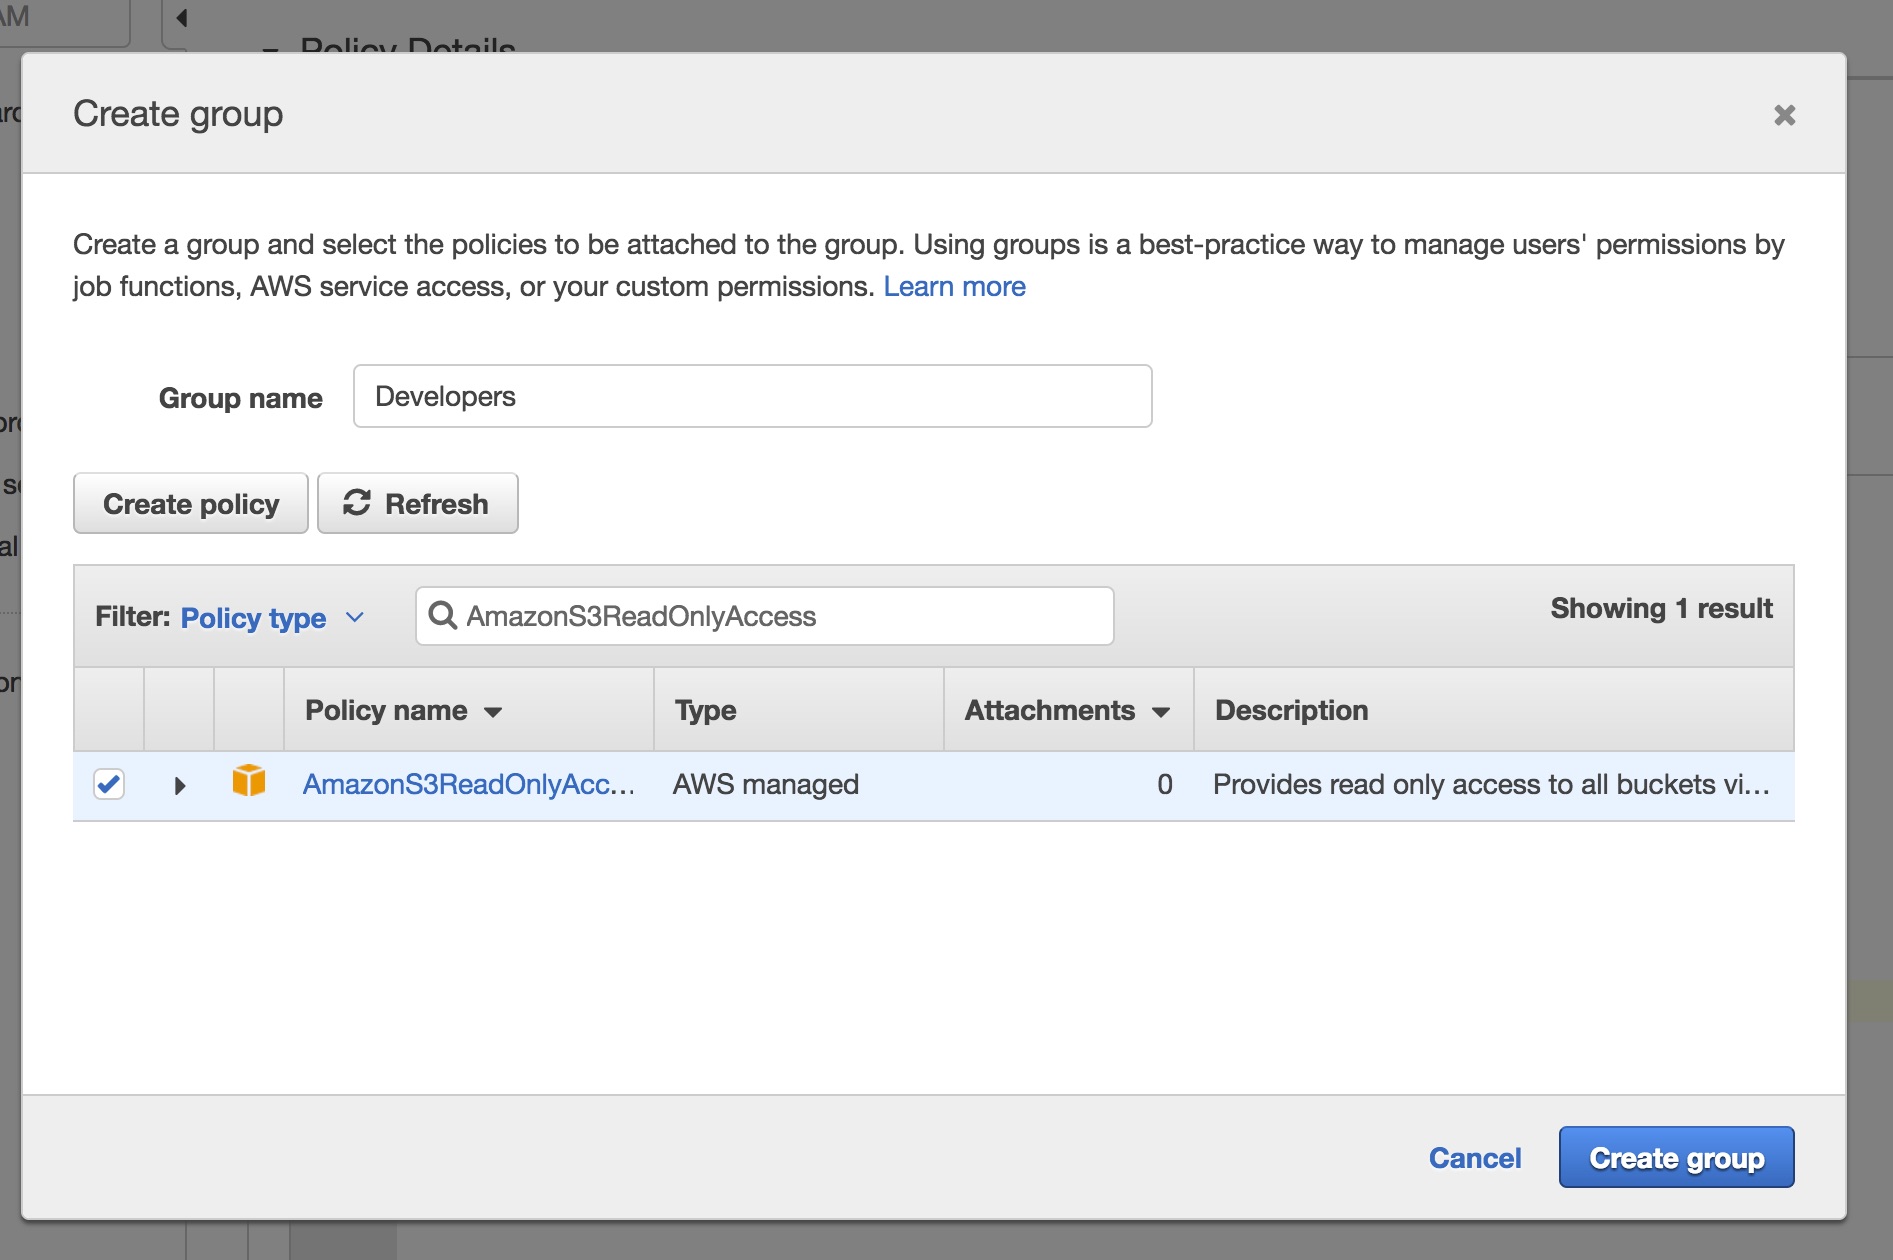Click the 'Provides read only access' description

click(x=1491, y=784)
